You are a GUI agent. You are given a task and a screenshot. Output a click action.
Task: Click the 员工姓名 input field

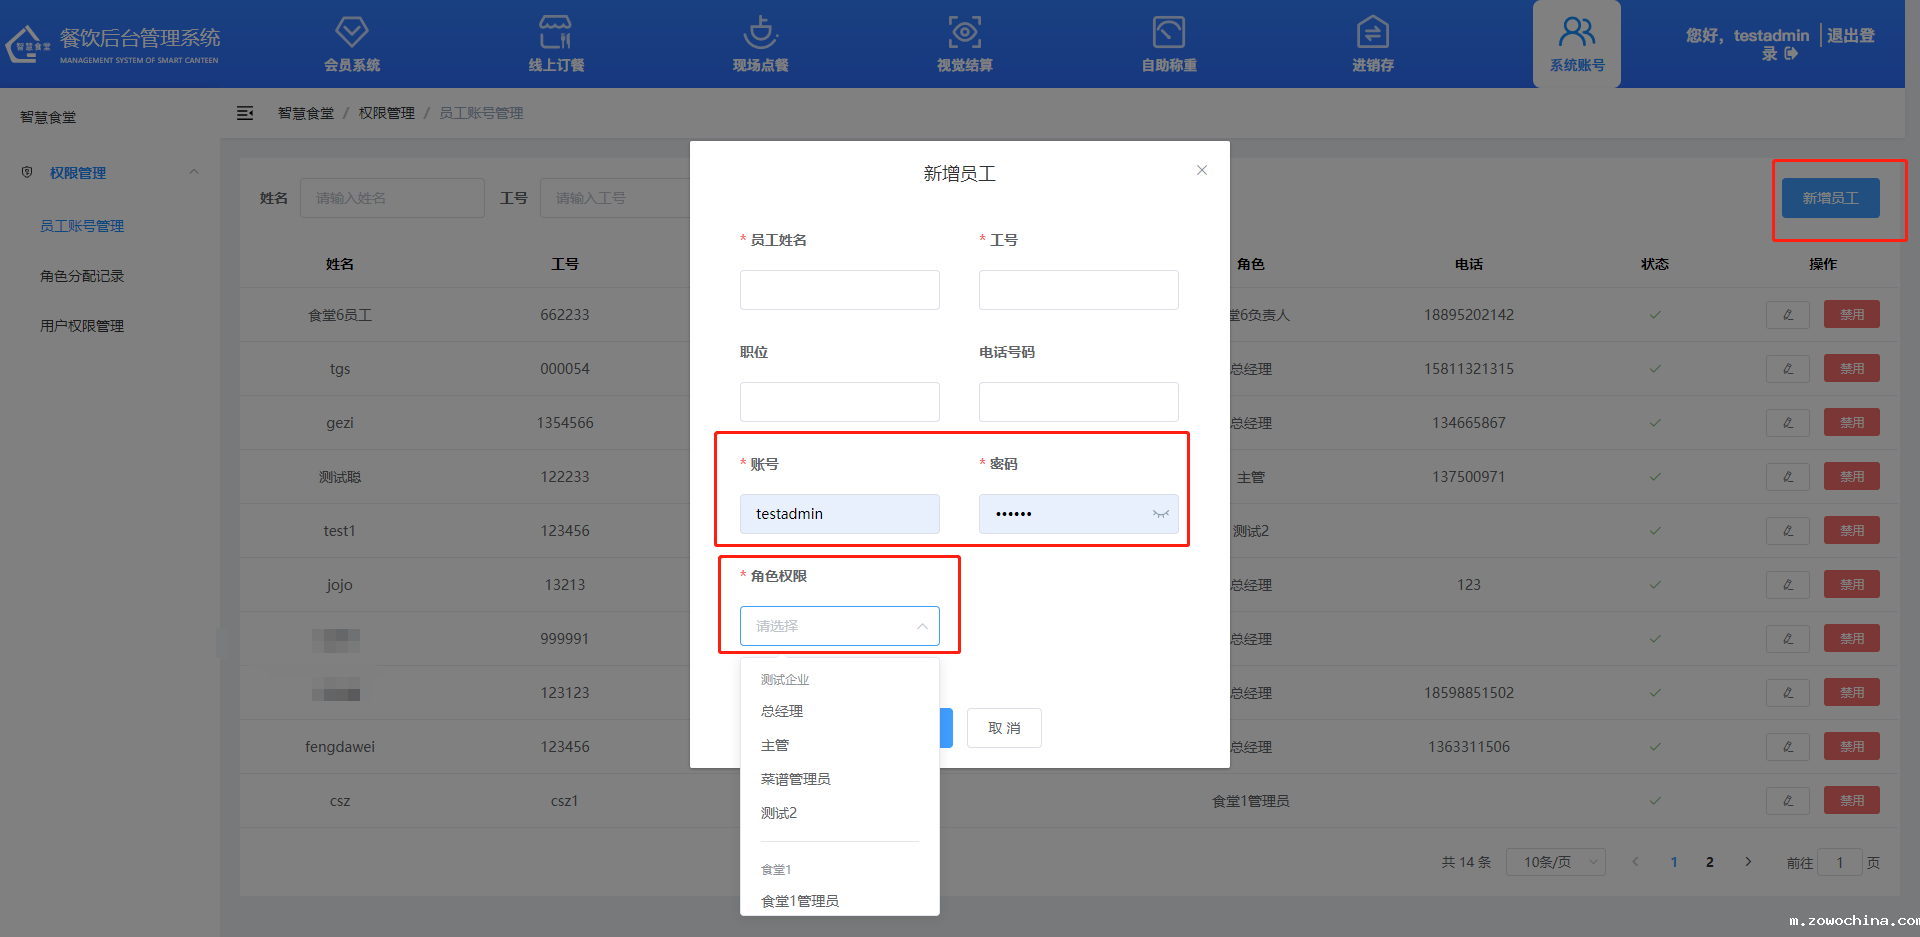point(839,290)
